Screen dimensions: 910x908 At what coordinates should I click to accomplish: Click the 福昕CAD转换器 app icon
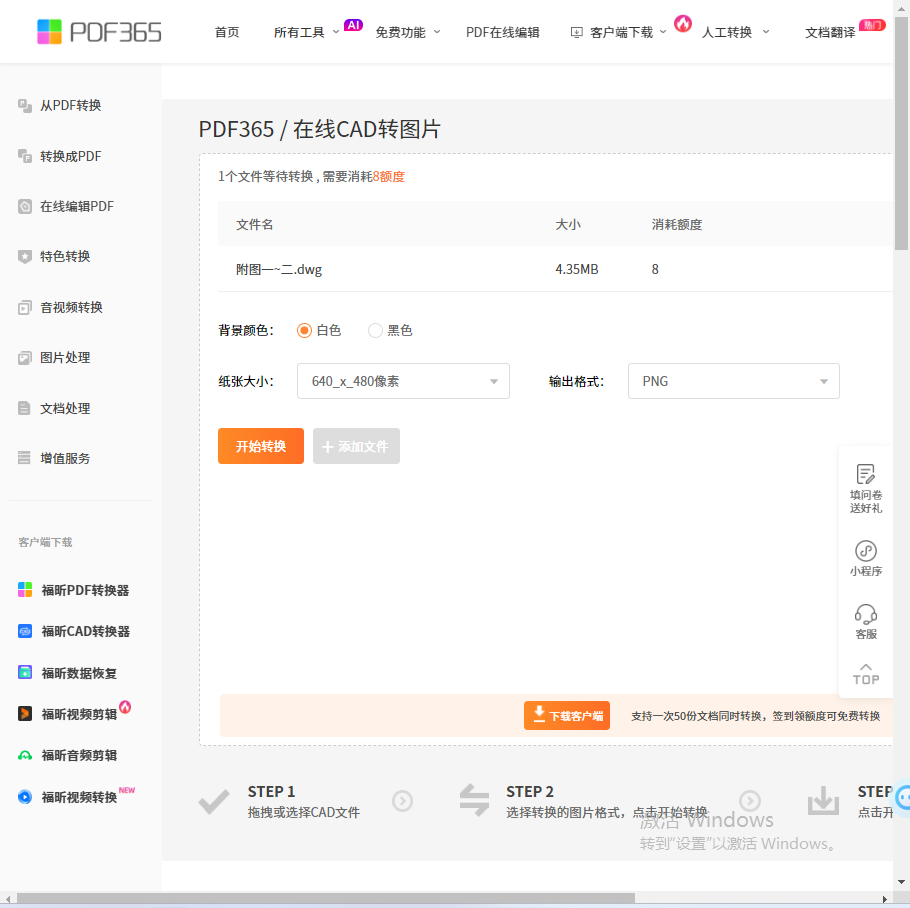coord(25,631)
